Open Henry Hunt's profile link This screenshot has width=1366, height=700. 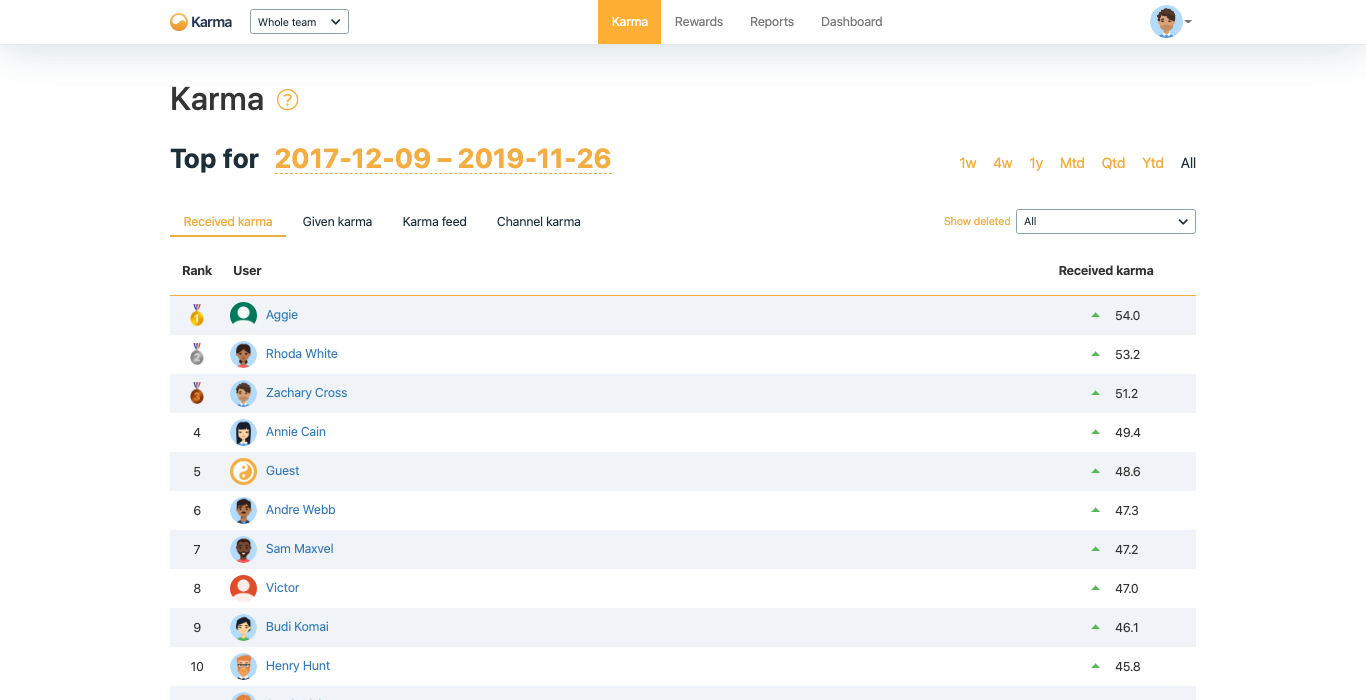298,666
